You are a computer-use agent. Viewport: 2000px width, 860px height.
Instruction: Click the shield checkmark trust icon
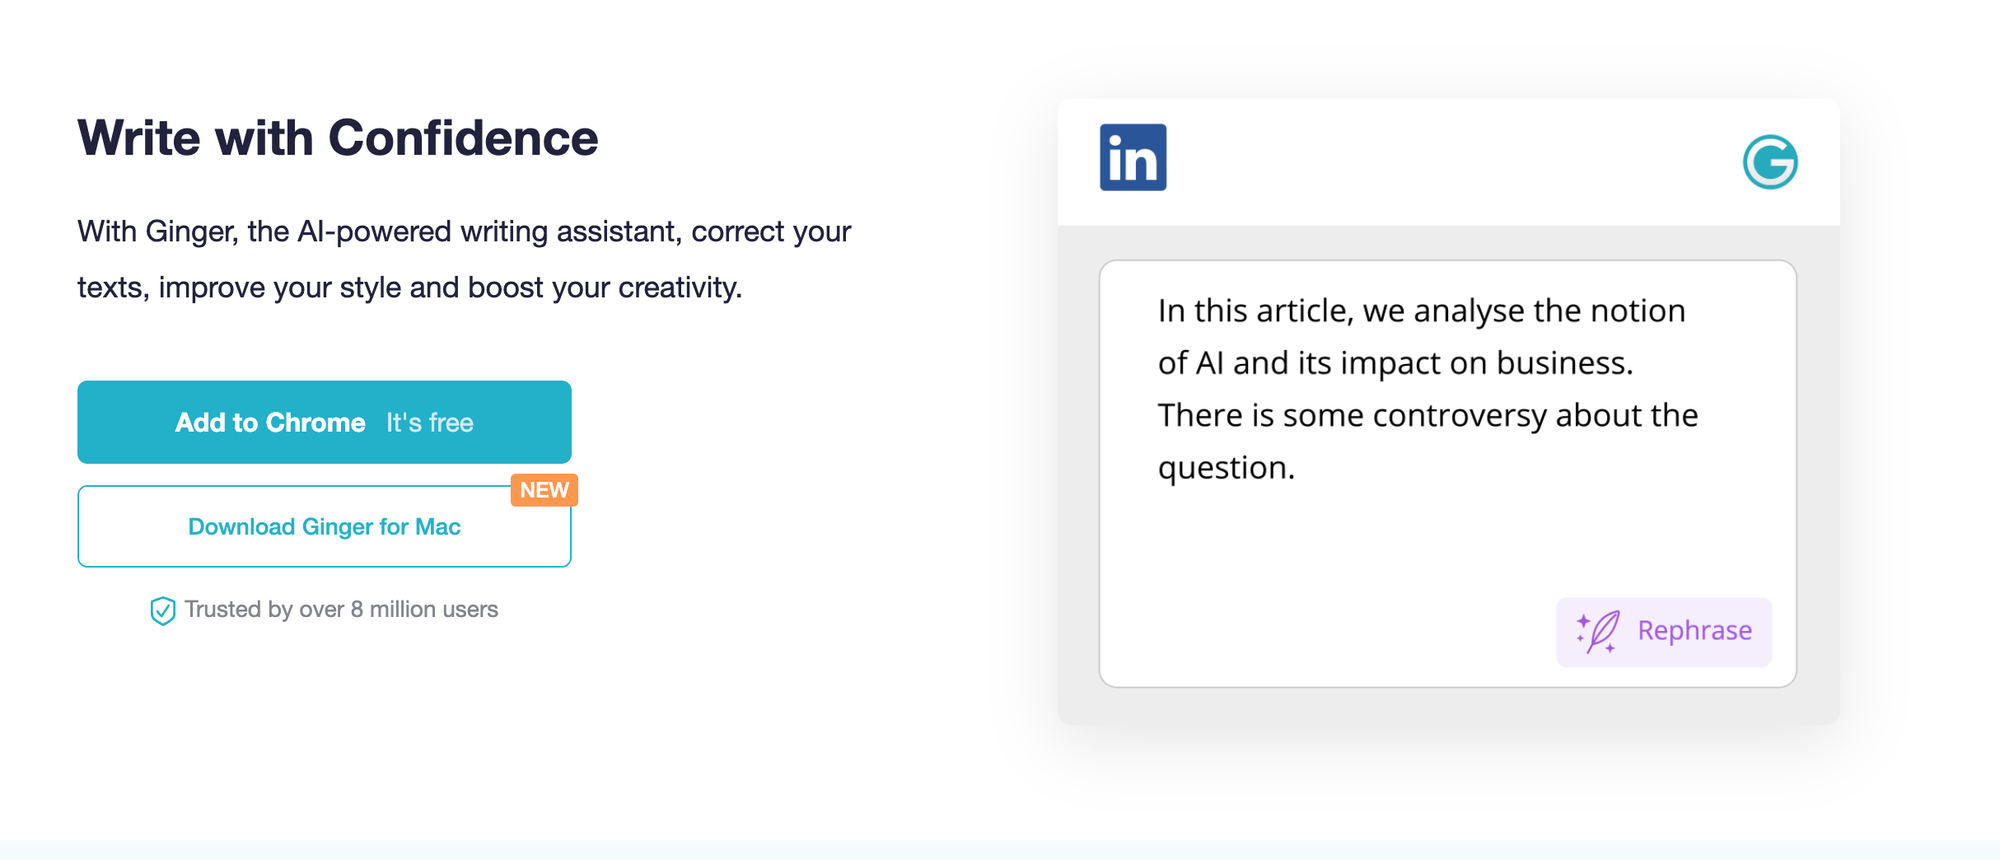click(162, 611)
